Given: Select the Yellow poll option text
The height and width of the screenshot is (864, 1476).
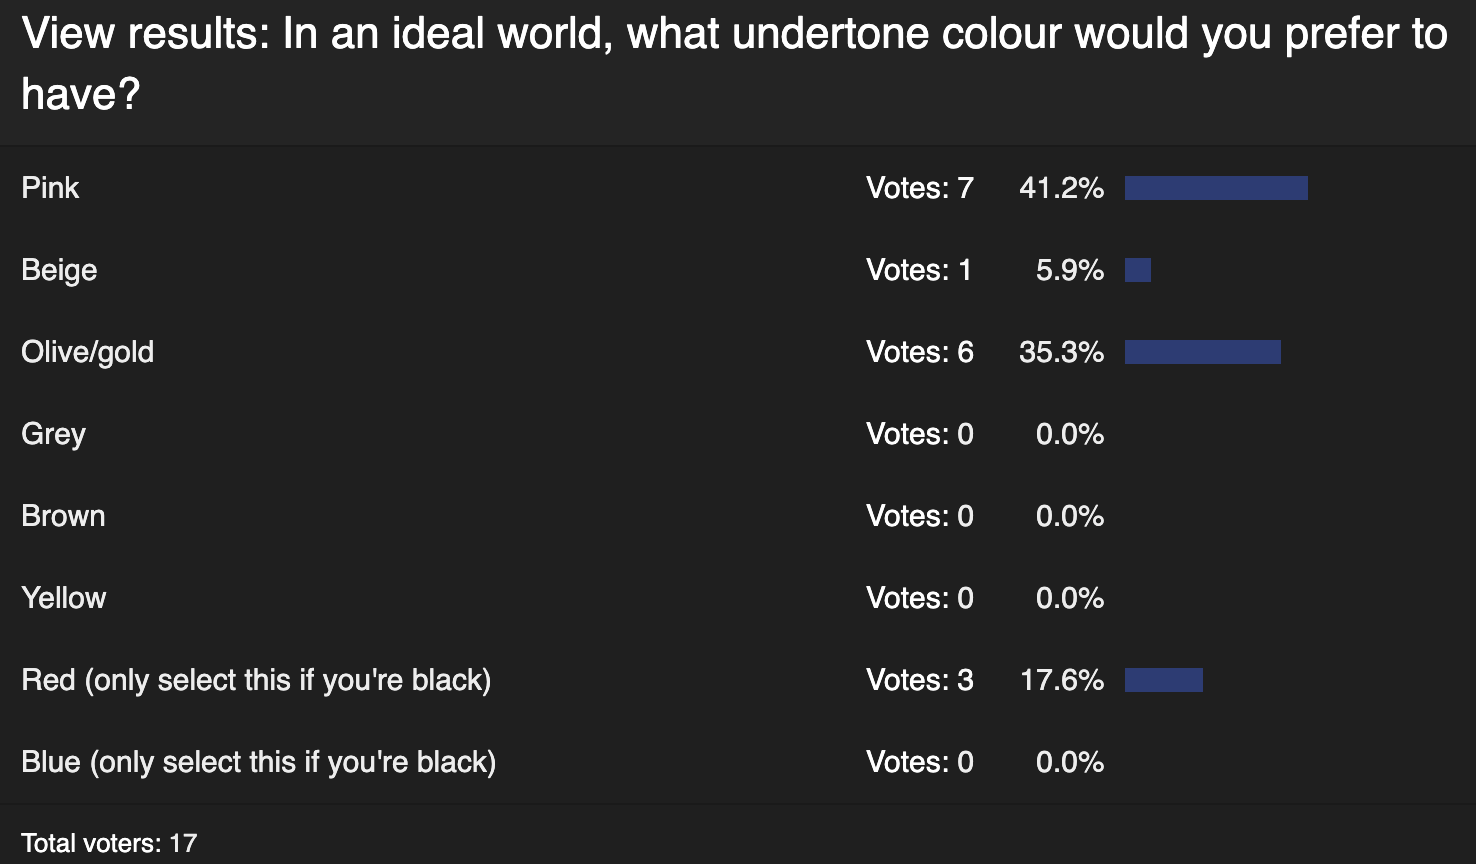Looking at the screenshot, I should tap(64, 598).
